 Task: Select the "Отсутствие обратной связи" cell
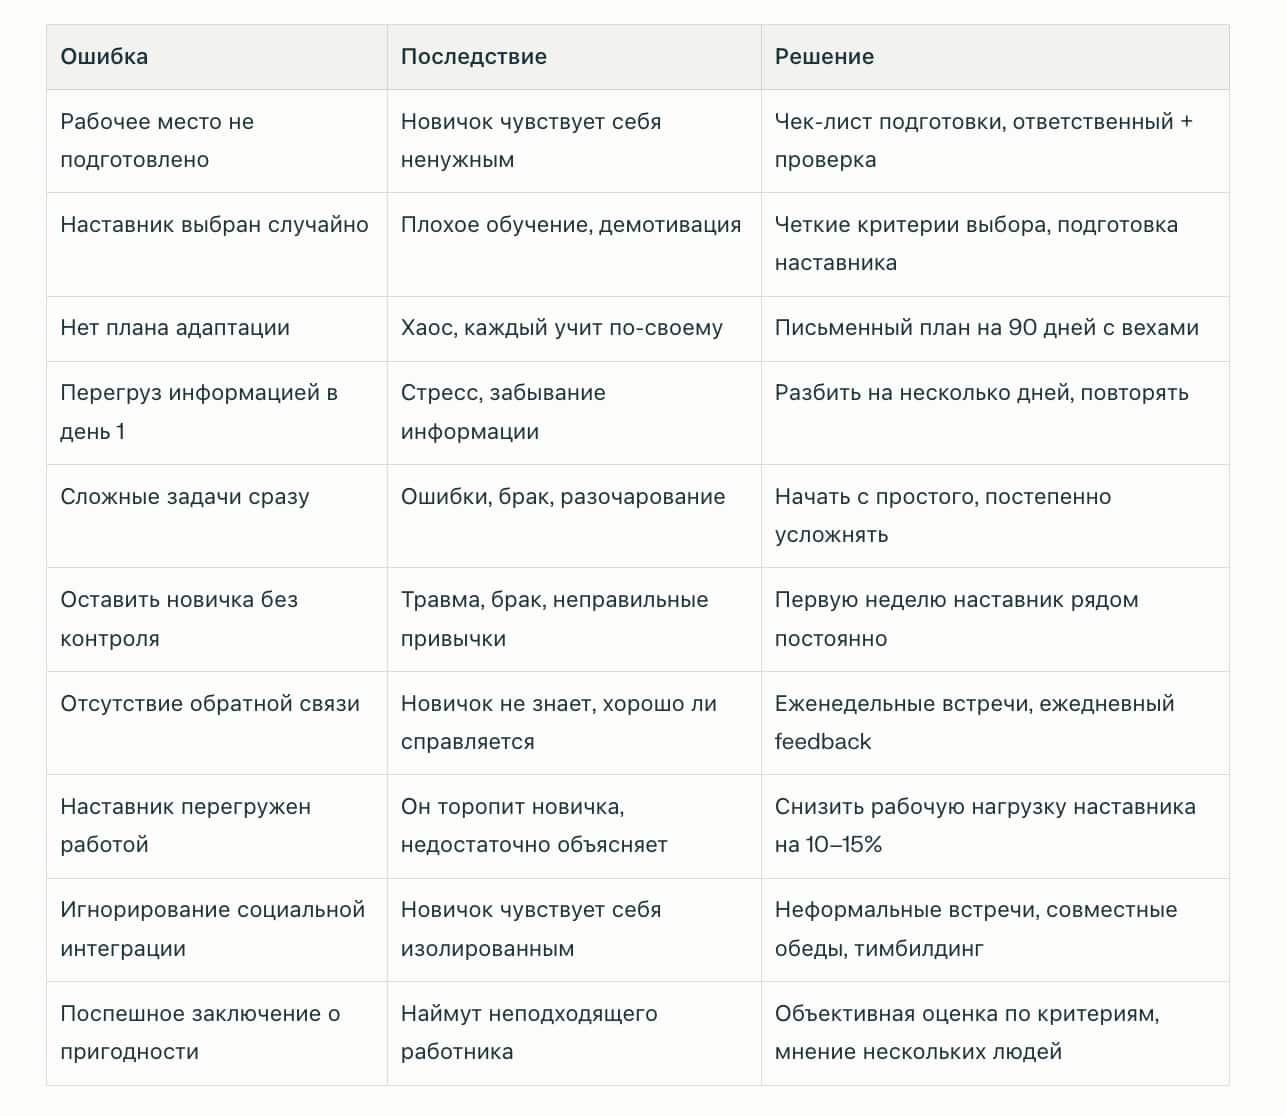click(x=210, y=704)
